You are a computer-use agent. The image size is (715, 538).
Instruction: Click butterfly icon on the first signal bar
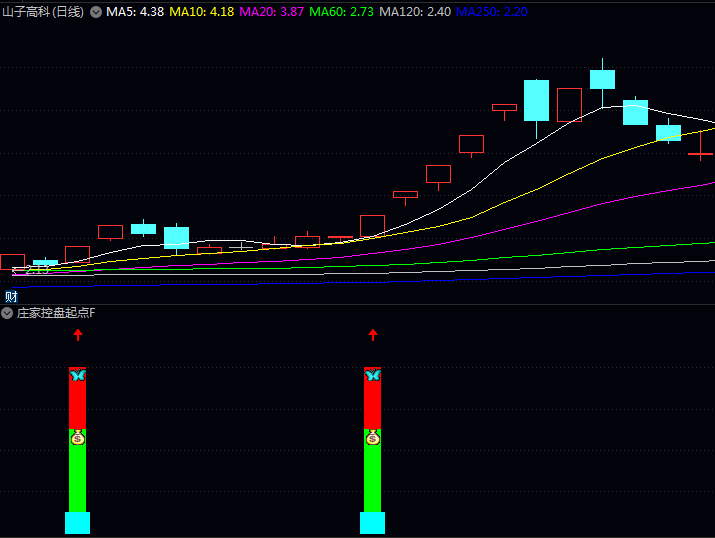click(78, 375)
